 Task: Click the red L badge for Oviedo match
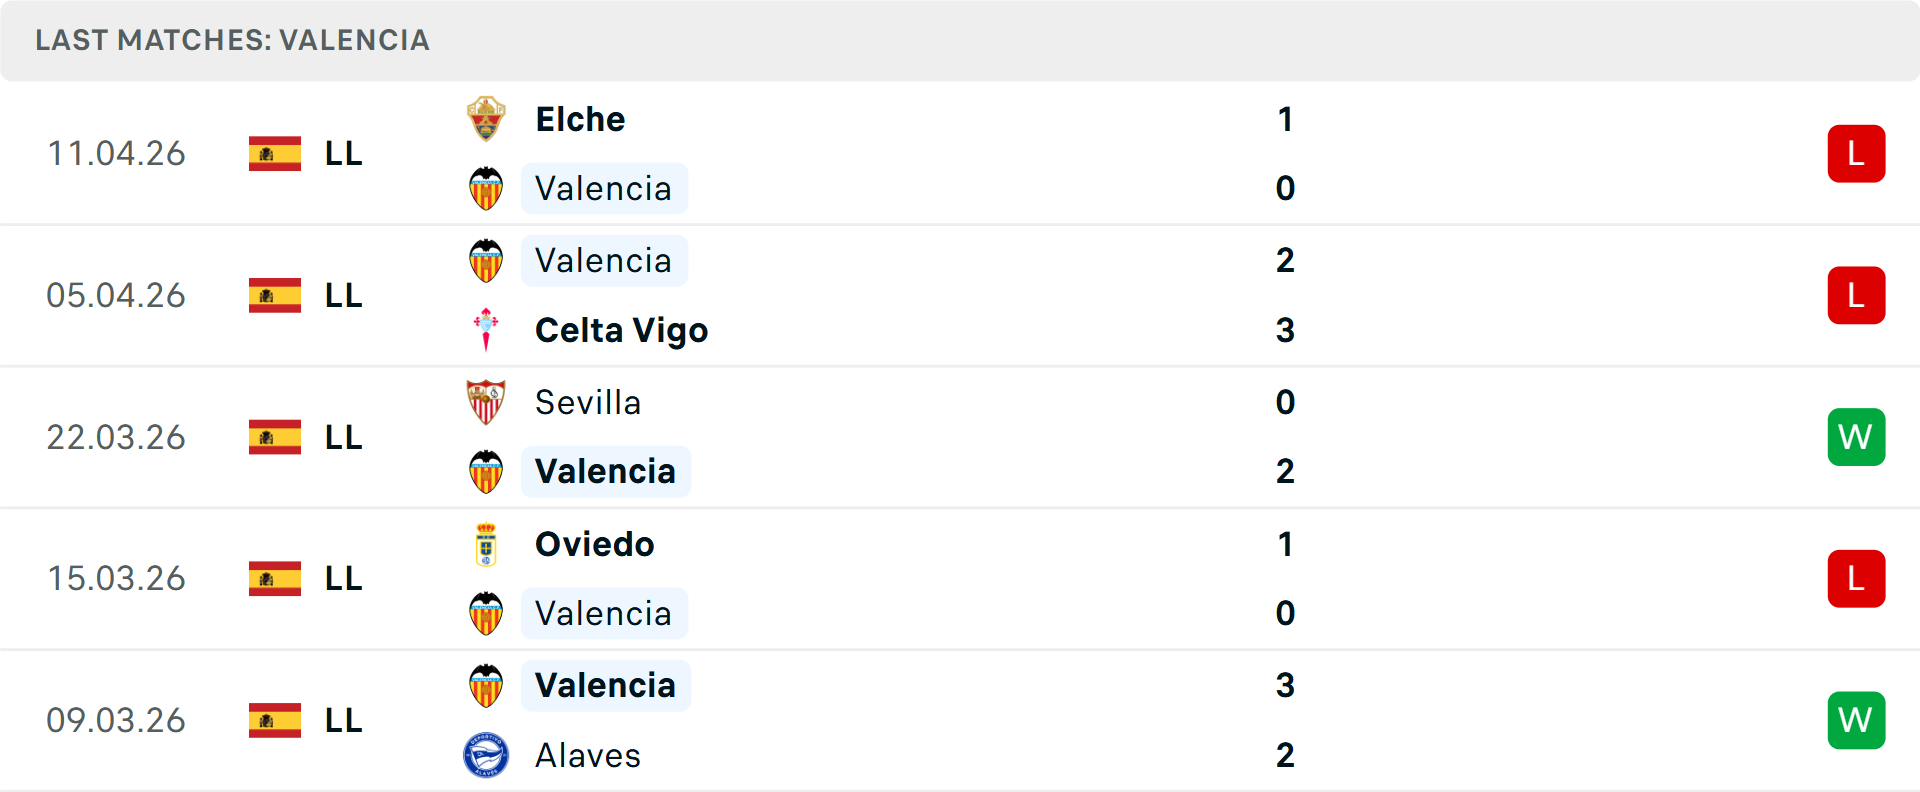[1856, 579]
